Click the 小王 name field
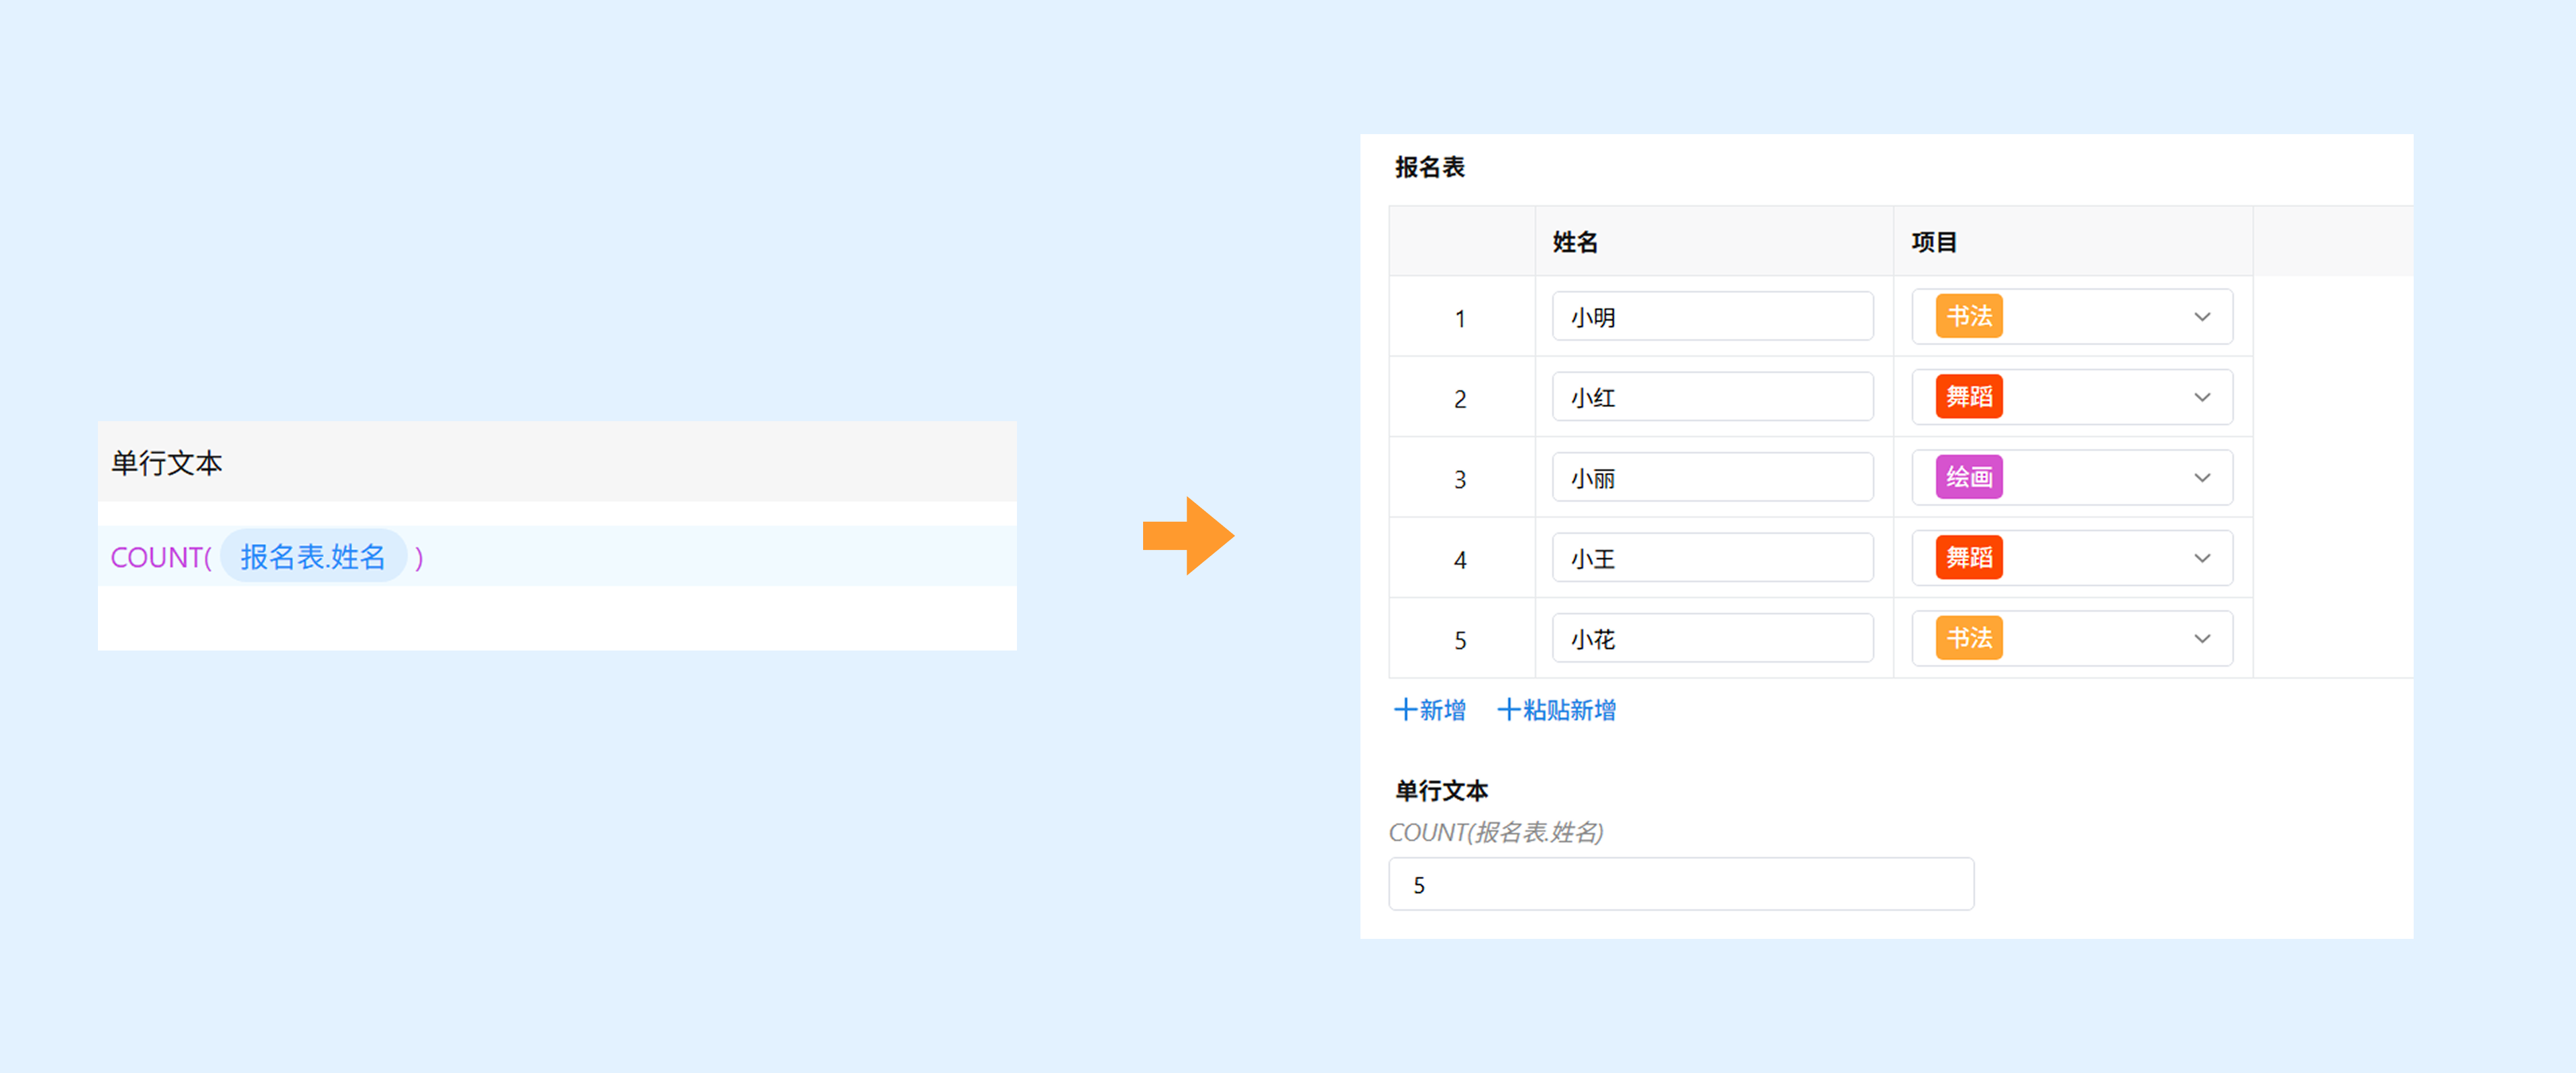 pyautogui.click(x=1712, y=558)
